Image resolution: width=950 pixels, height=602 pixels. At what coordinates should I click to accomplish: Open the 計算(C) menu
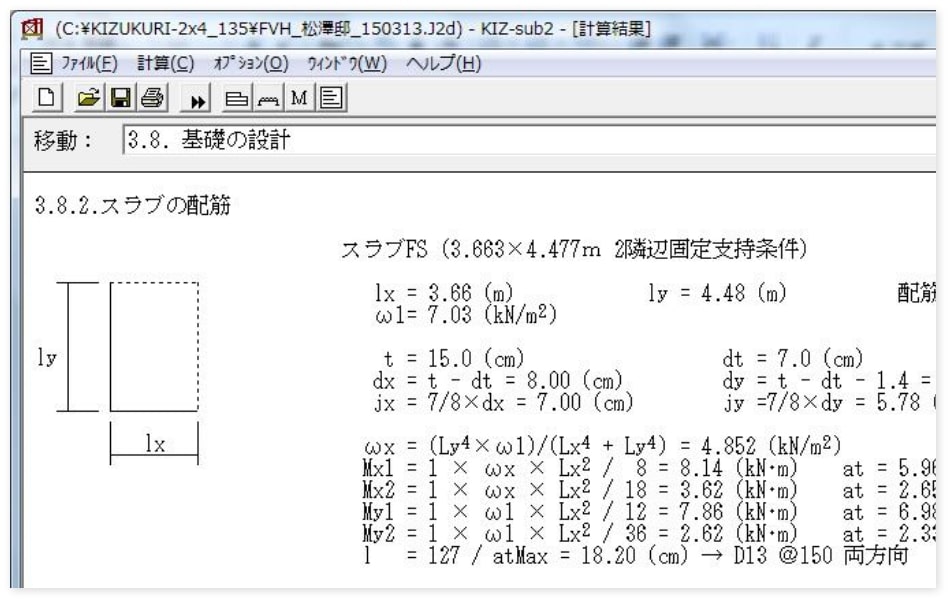click(165, 65)
